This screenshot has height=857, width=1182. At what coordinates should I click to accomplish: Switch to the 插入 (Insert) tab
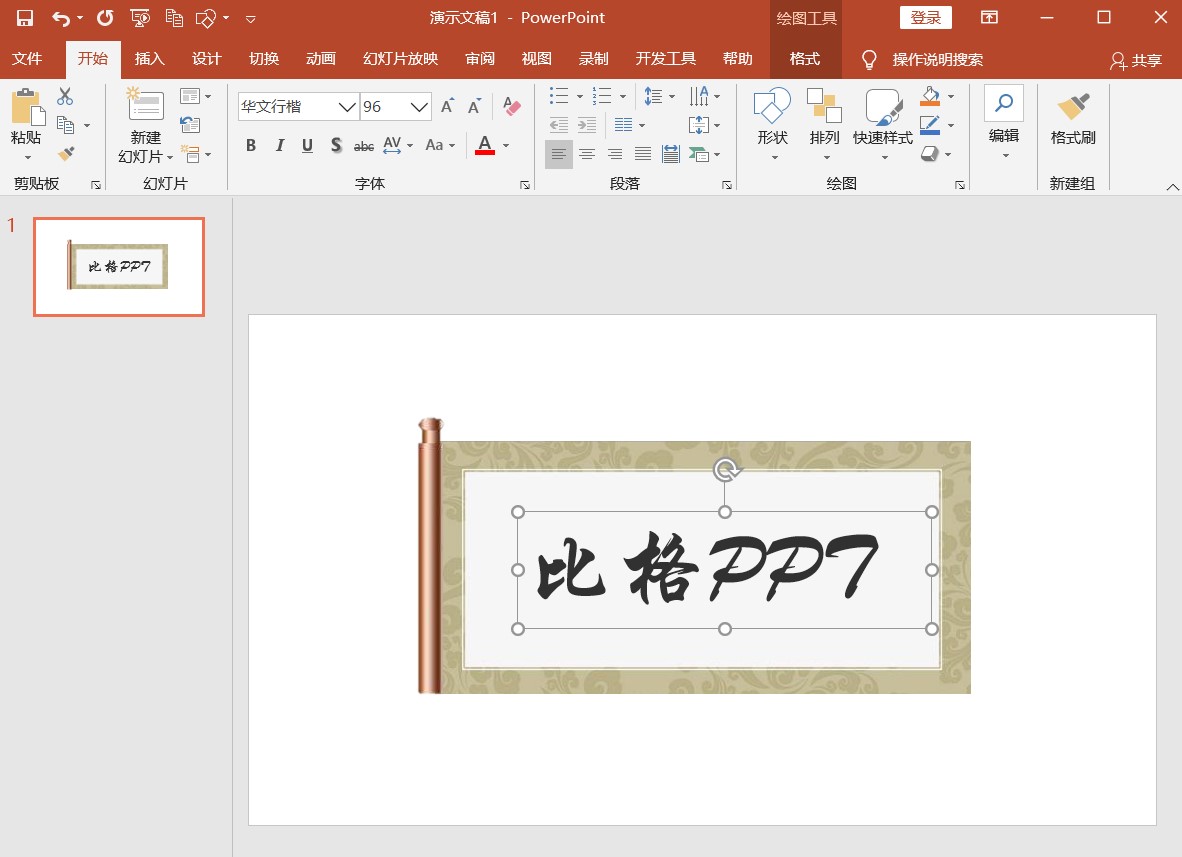coord(149,59)
